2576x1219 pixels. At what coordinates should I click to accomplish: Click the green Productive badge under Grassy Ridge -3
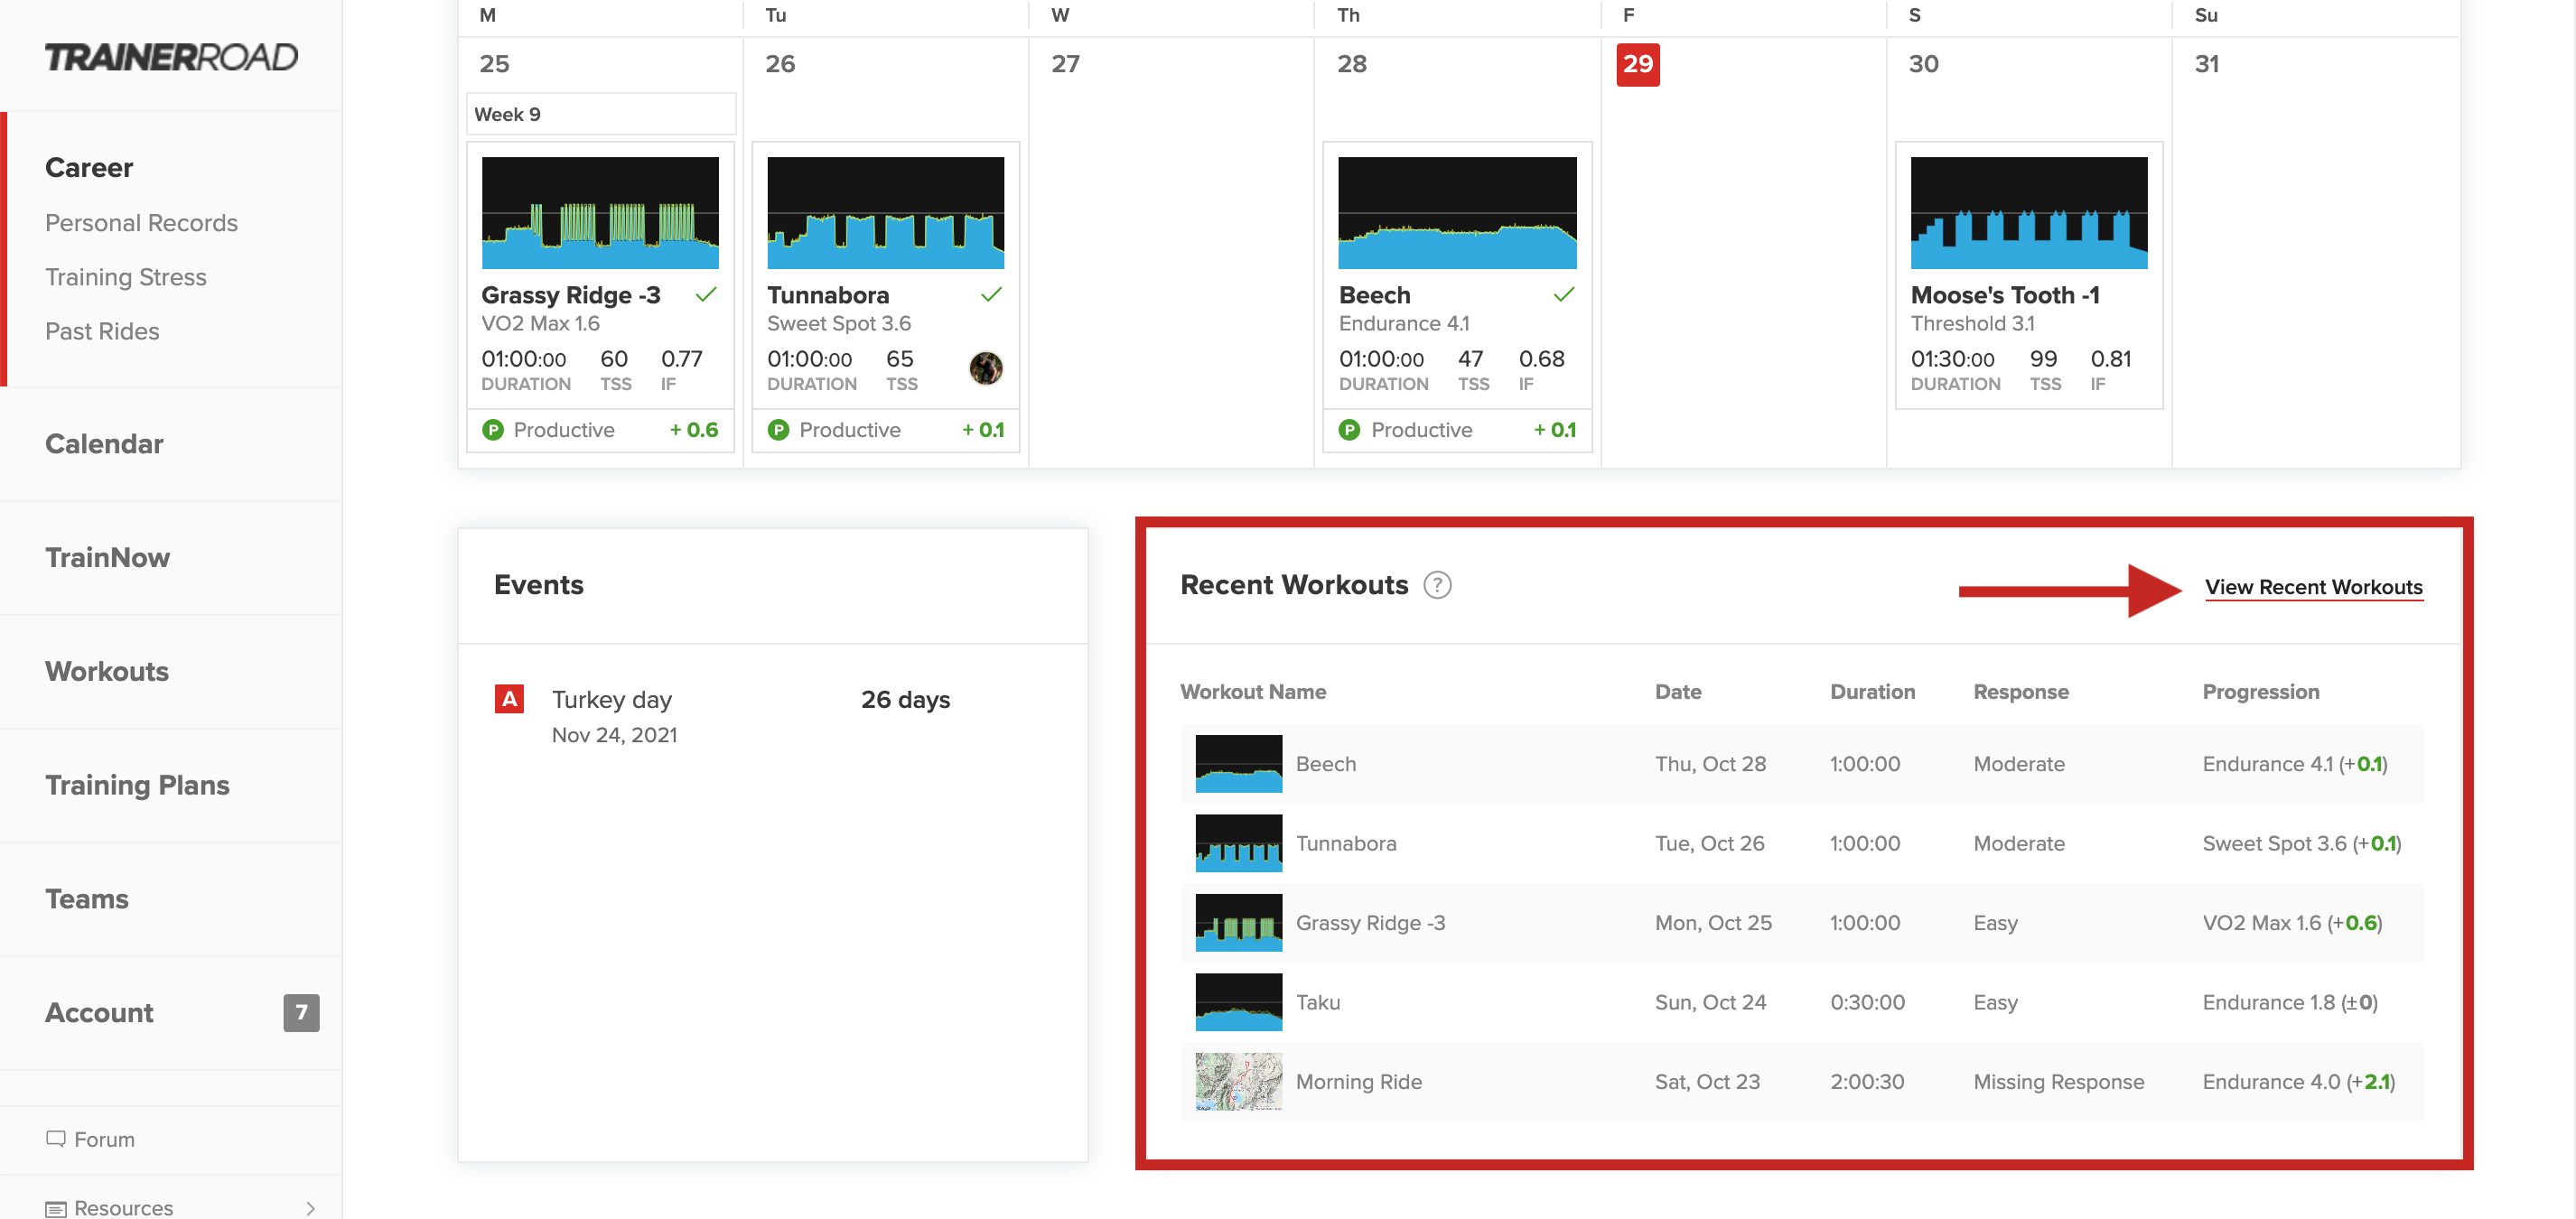[x=493, y=430]
